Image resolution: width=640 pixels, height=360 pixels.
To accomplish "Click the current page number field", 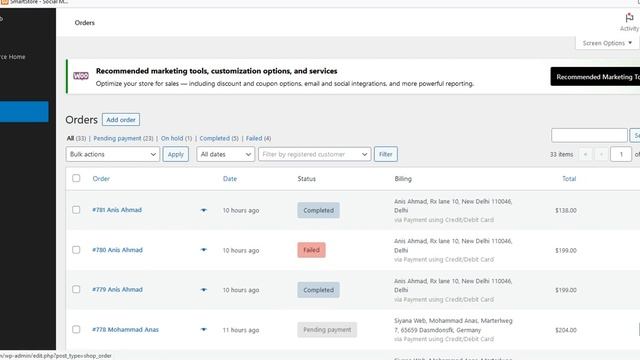I will tap(621, 154).
